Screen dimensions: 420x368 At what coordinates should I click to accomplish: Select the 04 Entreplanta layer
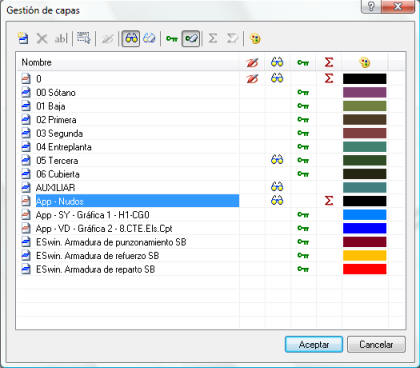click(x=64, y=147)
